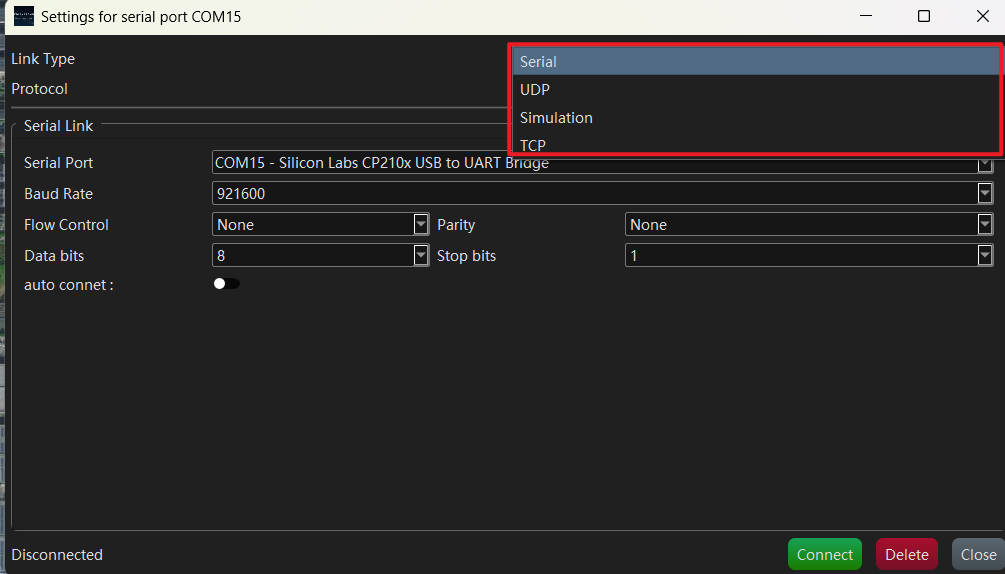Image resolution: width=1005 pixels, height=574 pixels.
Task: Select Serial in the Link Type list
Action: click(x=756, y=62)
